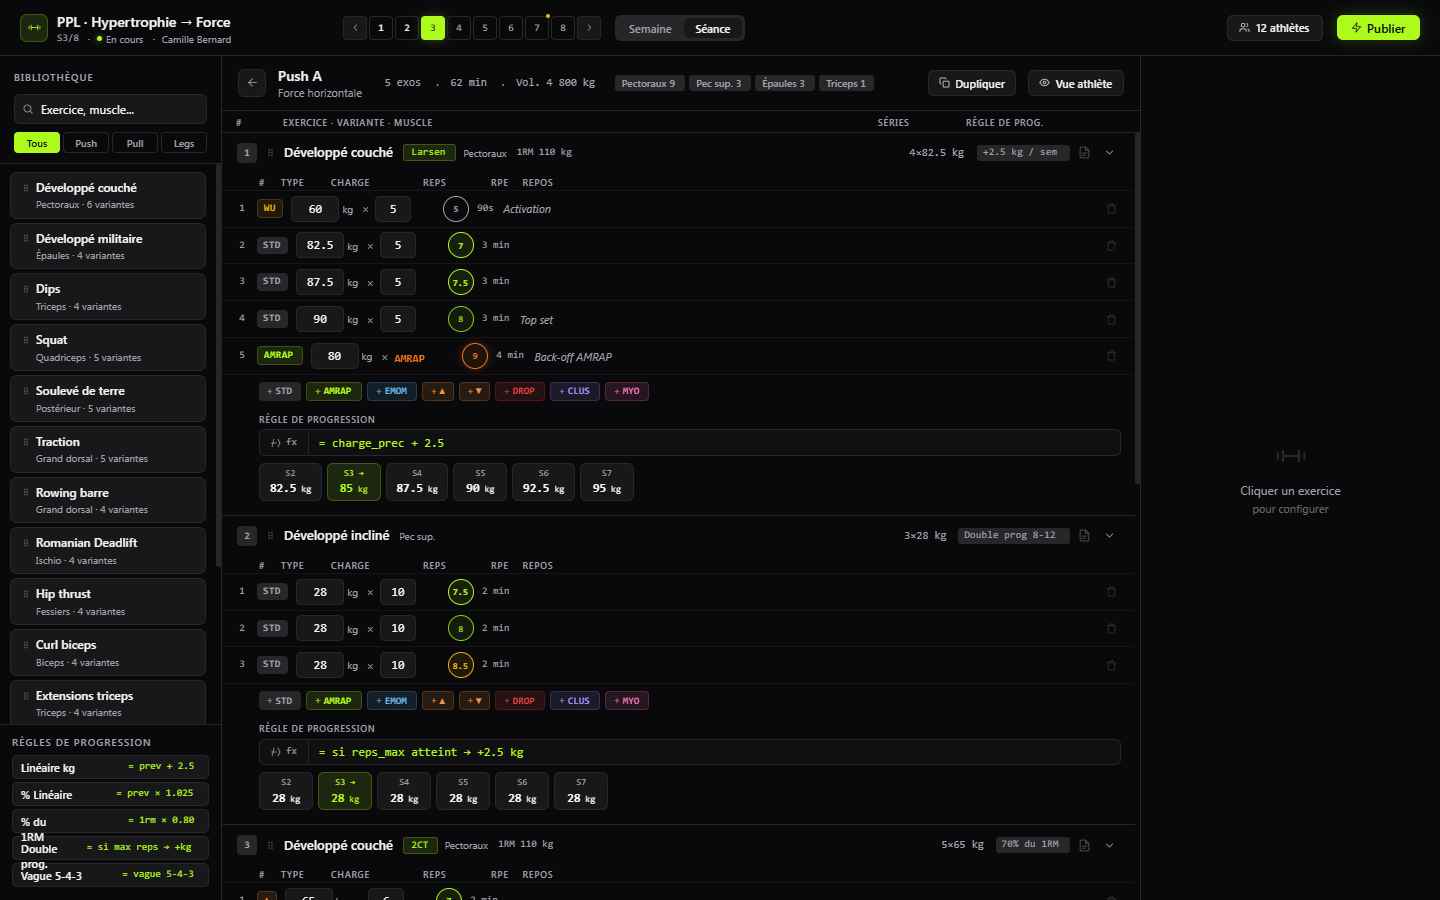Click the library search field

pos(110,110)
